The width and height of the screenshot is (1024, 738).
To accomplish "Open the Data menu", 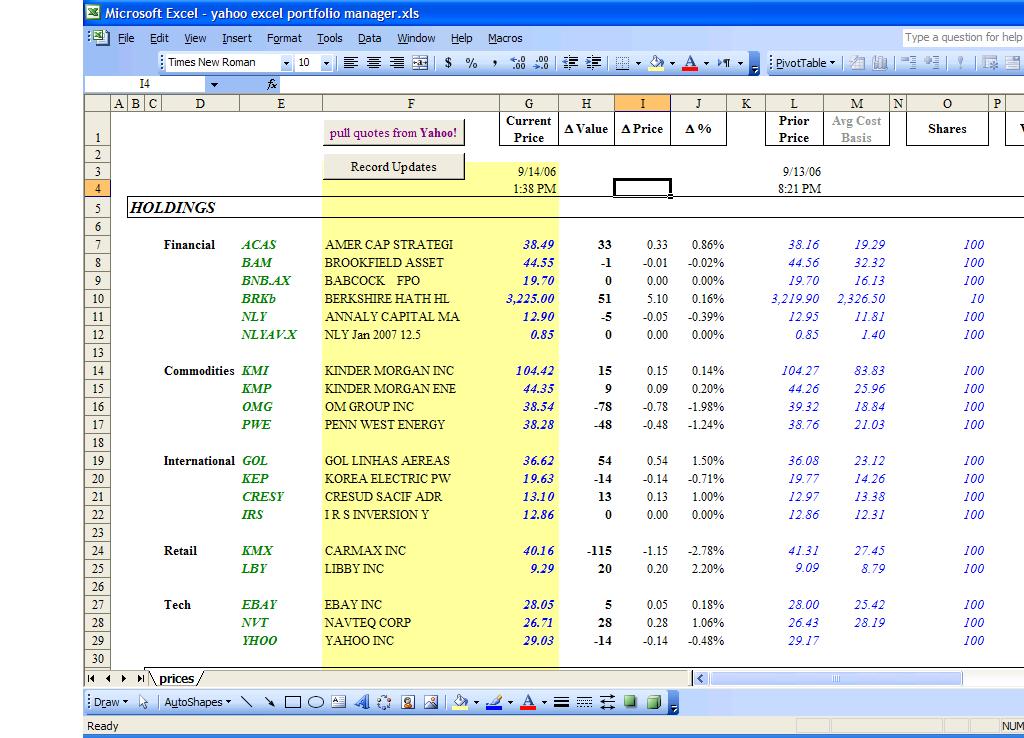I will (x=369, y=38).
